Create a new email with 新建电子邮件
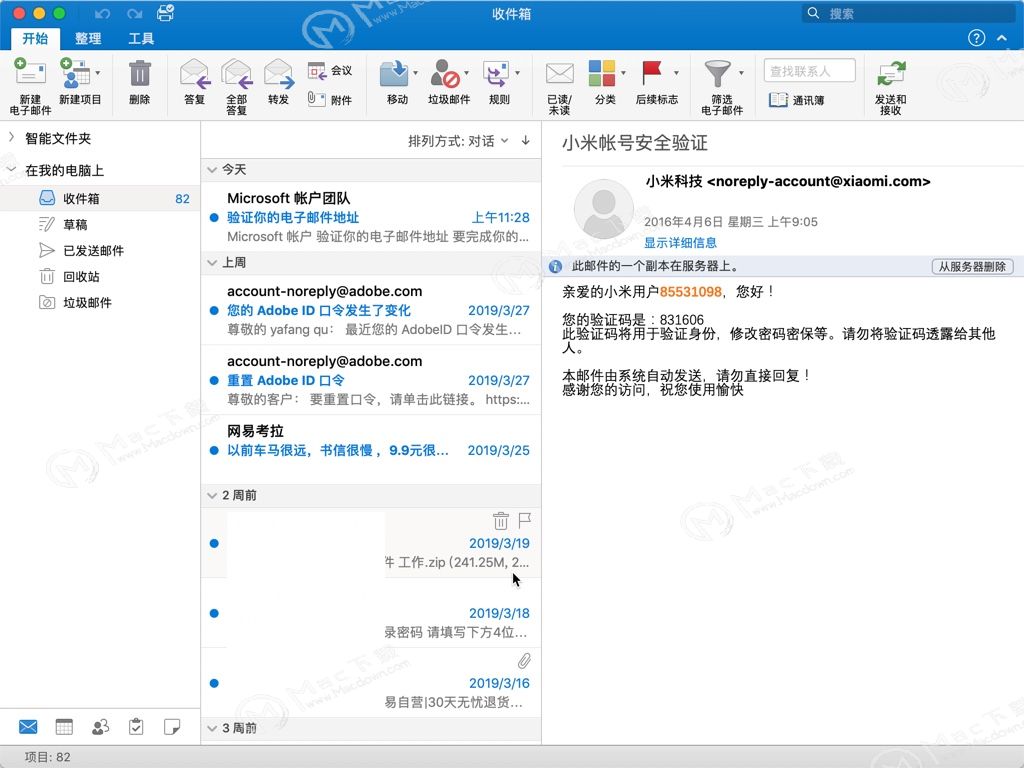The image size is (1024, 768). click(x=30, y=86)
